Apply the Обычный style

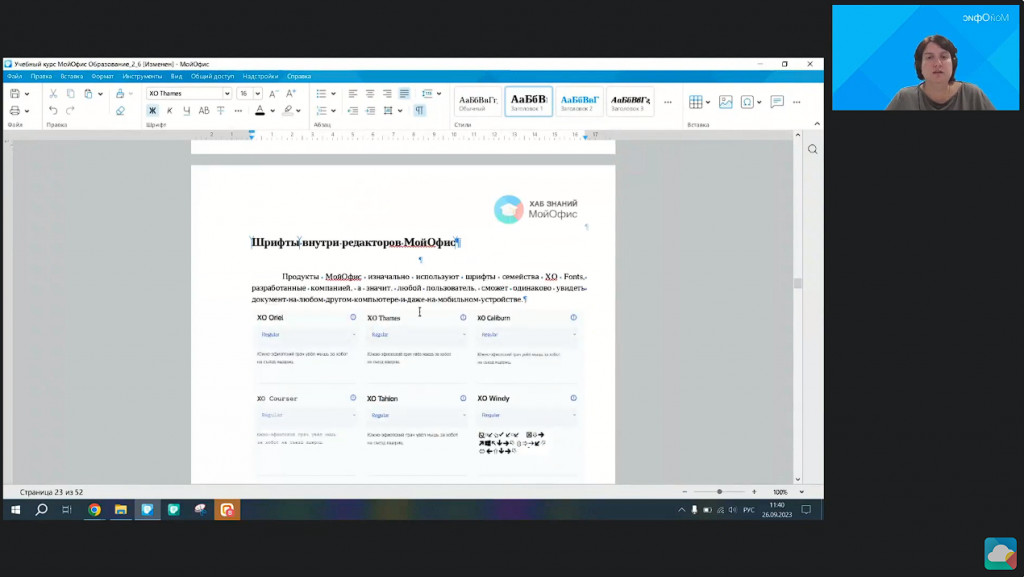click(x=478, y=101)
